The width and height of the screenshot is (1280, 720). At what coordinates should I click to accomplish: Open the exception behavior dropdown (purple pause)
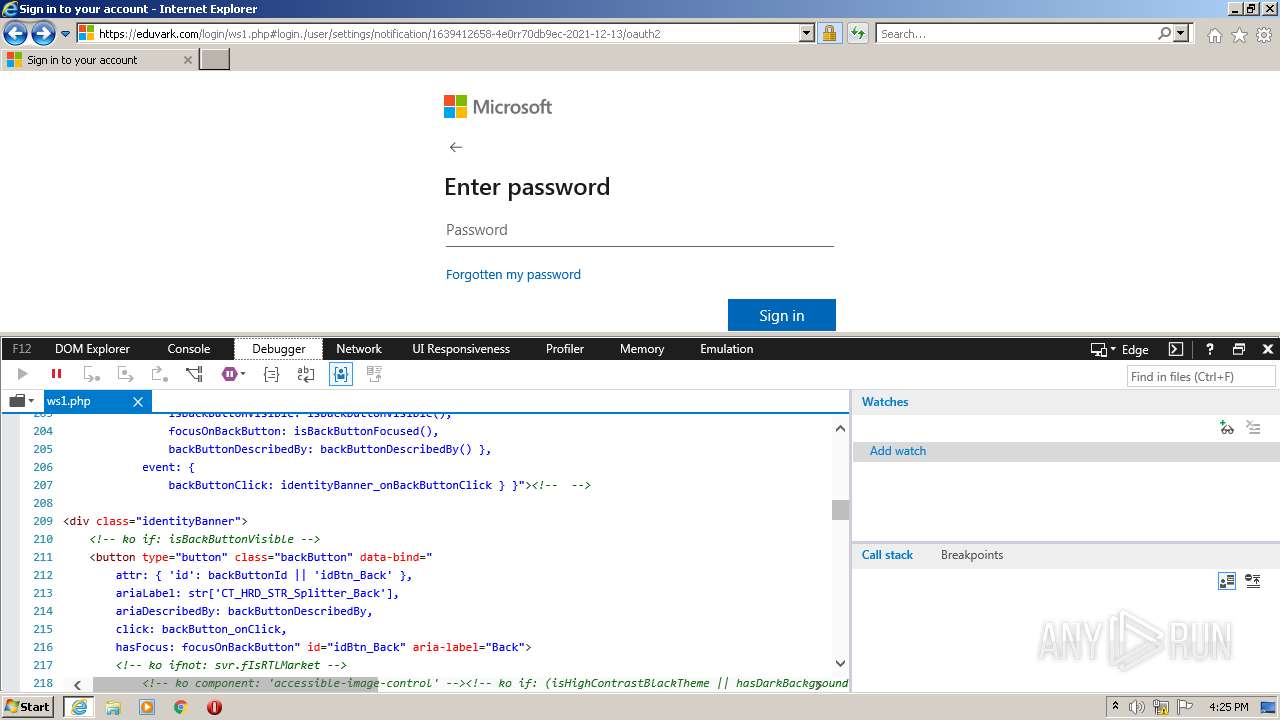pyautogui.click(x=233, y=374)
